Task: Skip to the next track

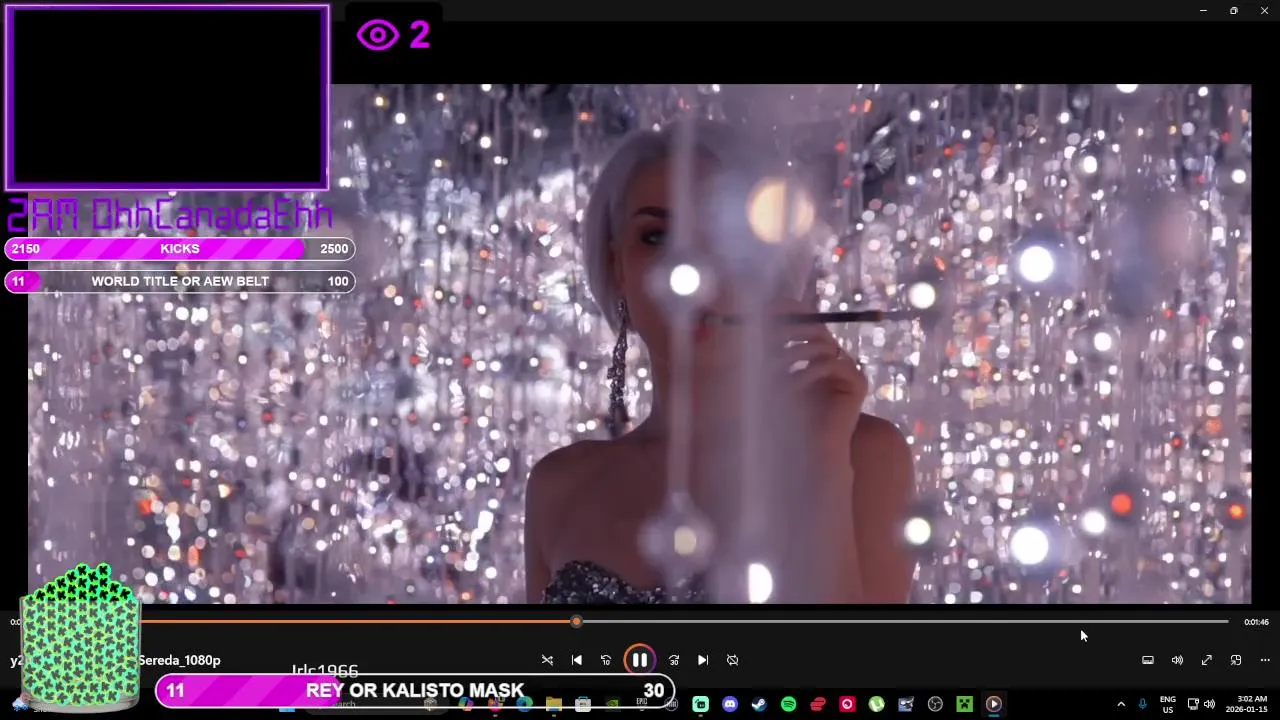Action: (703, 660)
